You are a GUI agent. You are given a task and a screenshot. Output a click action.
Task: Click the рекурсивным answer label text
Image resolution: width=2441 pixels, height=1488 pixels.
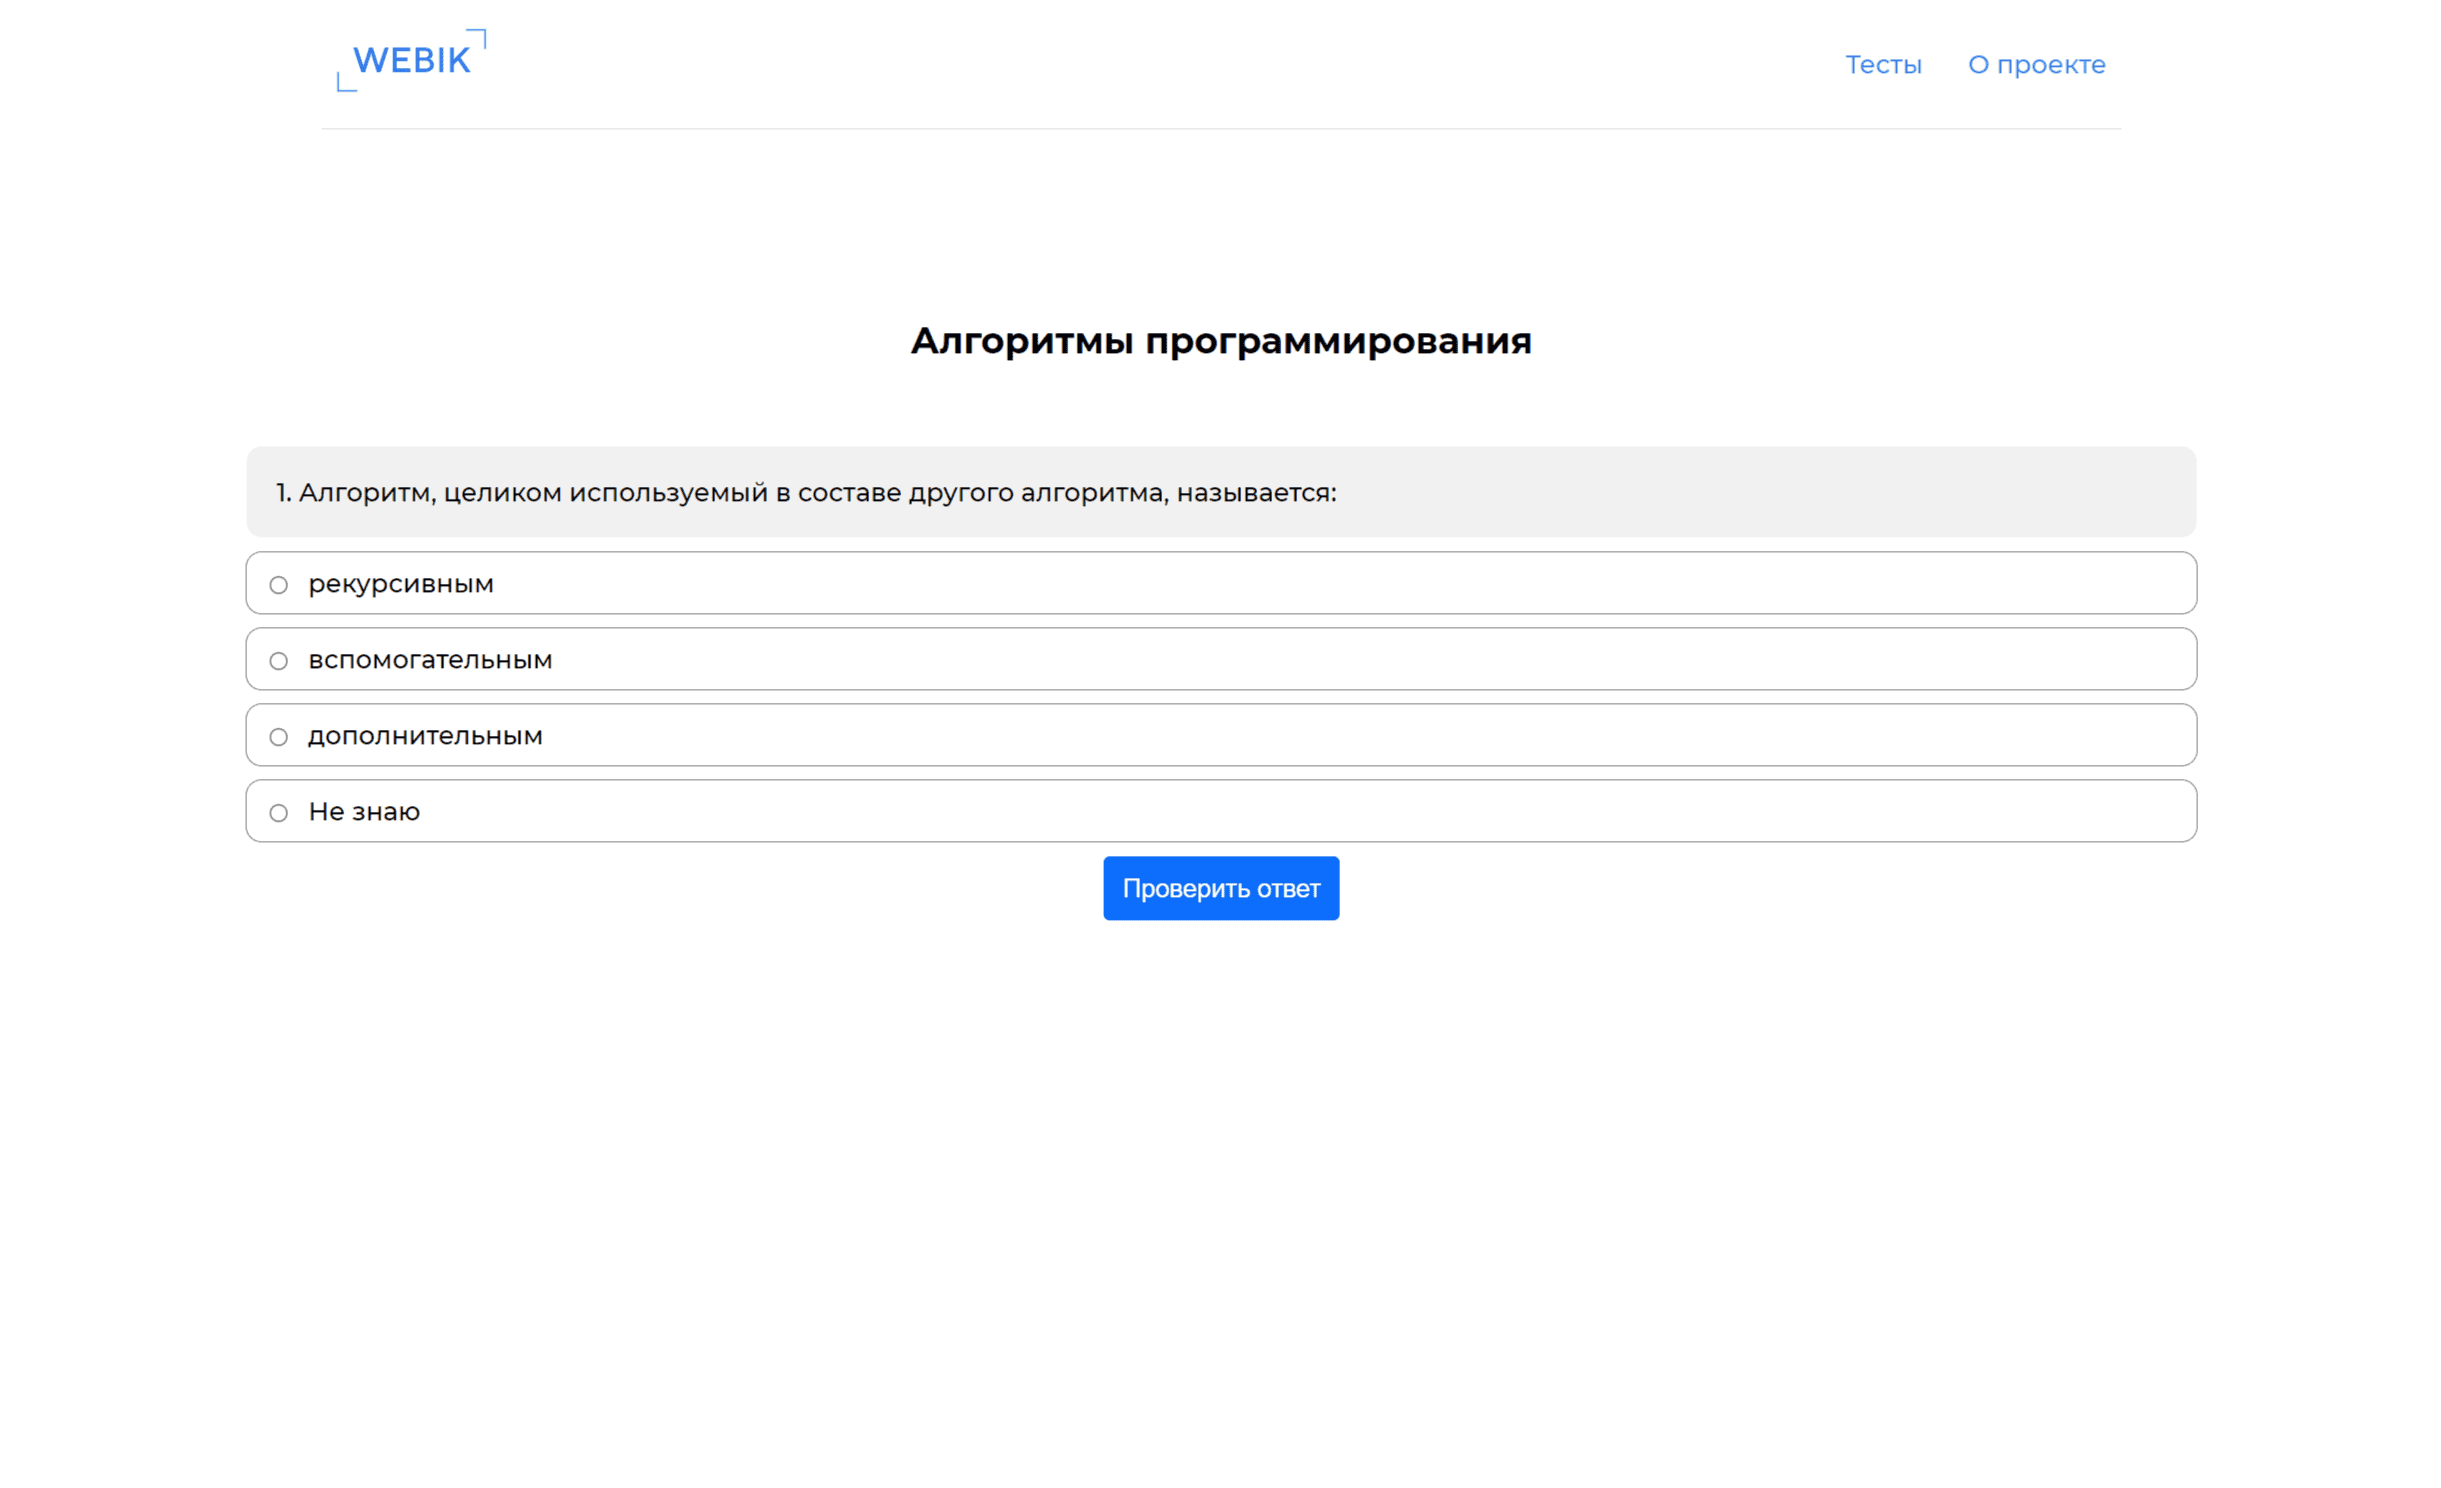pos(401,584)
